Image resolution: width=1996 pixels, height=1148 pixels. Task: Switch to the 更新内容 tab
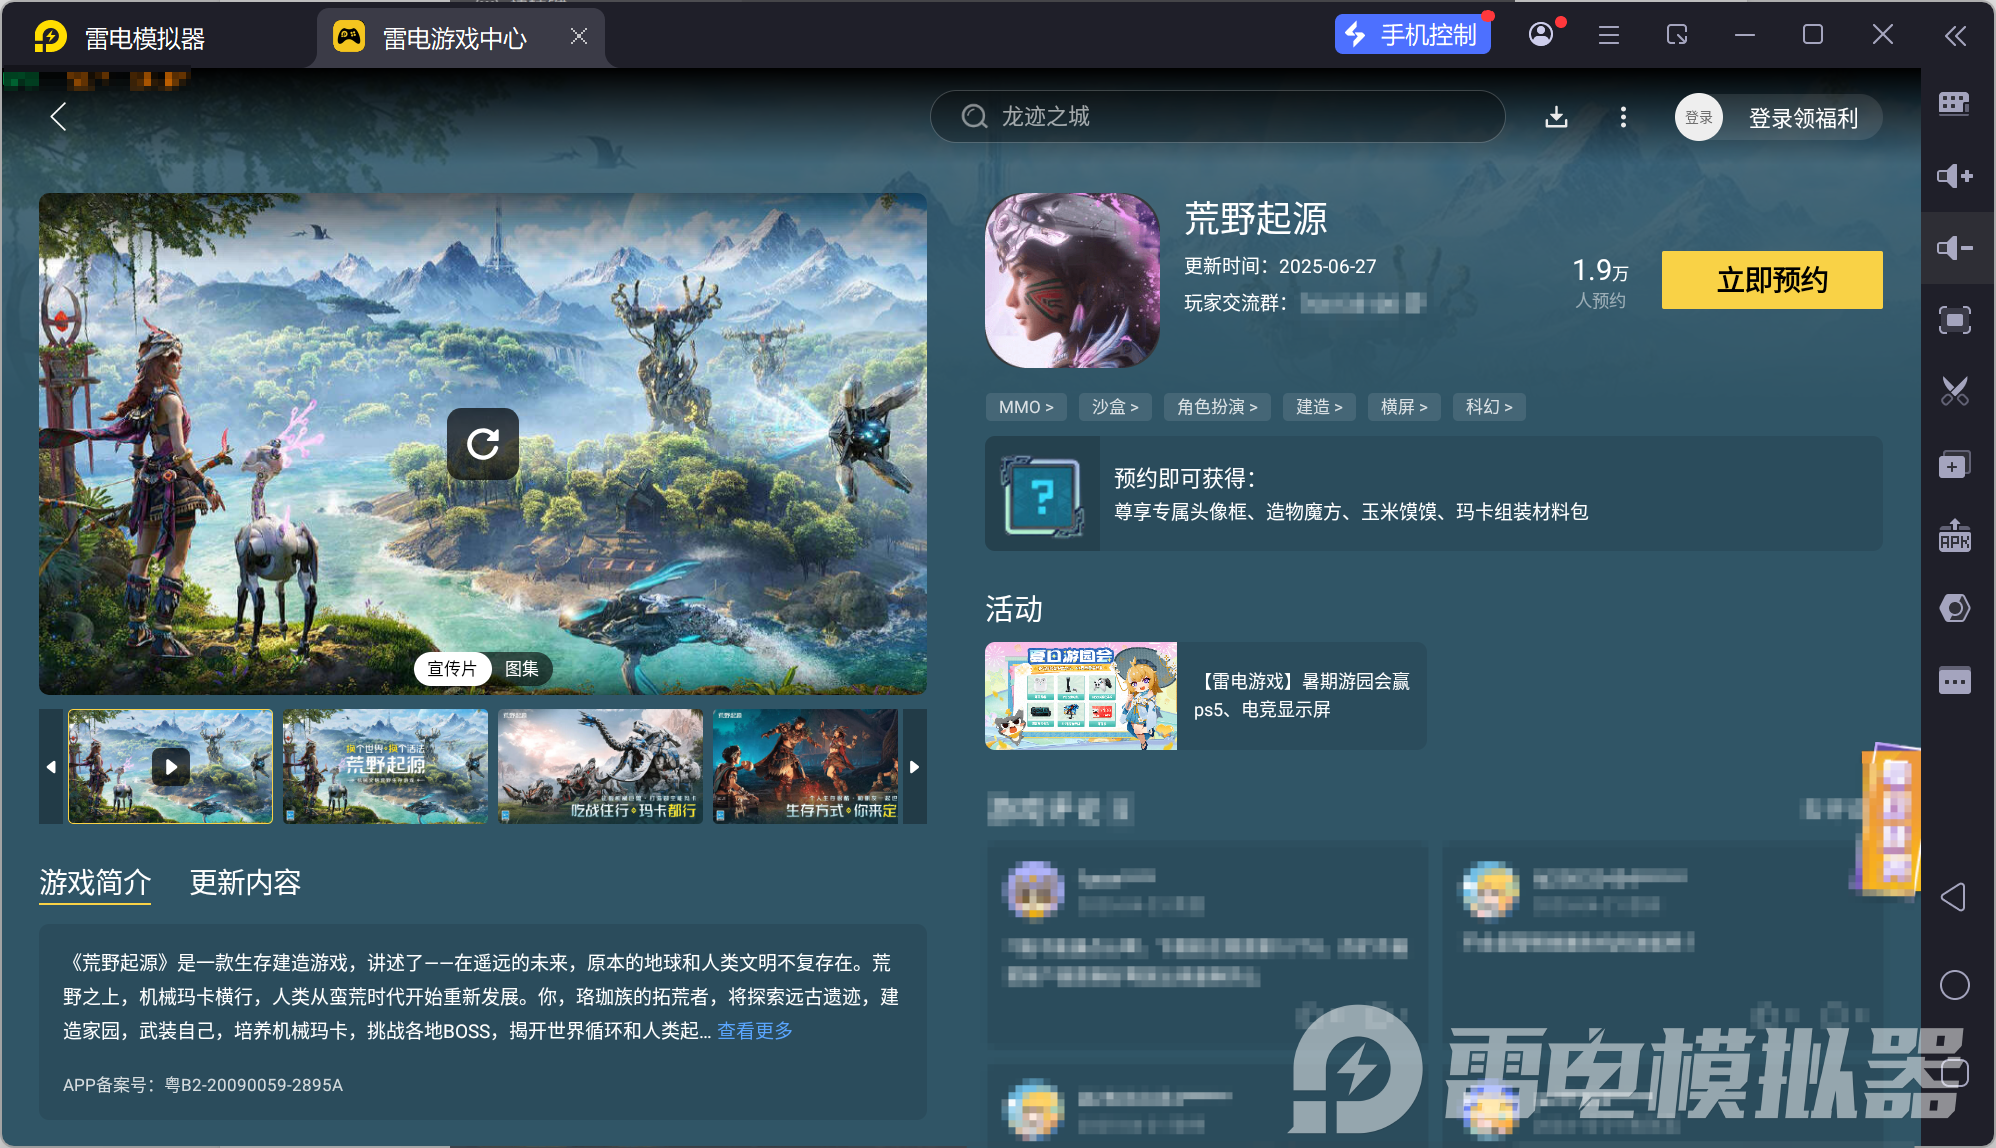[244, 883]
